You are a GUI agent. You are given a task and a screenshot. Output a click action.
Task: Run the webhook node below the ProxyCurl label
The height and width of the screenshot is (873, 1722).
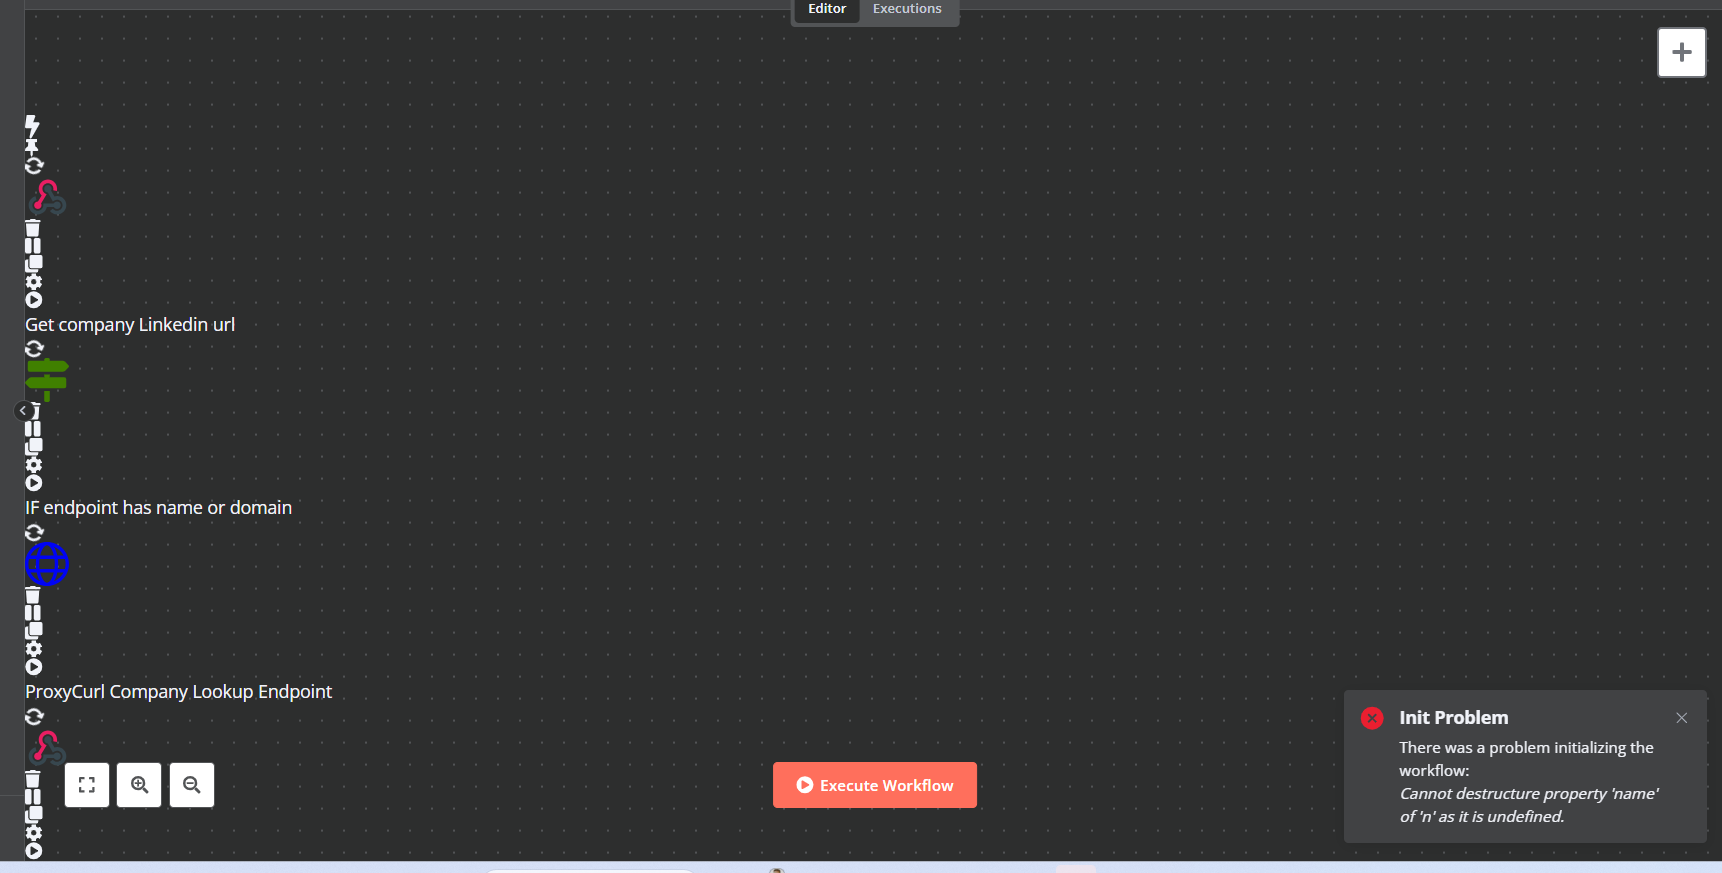coord(34,851)
